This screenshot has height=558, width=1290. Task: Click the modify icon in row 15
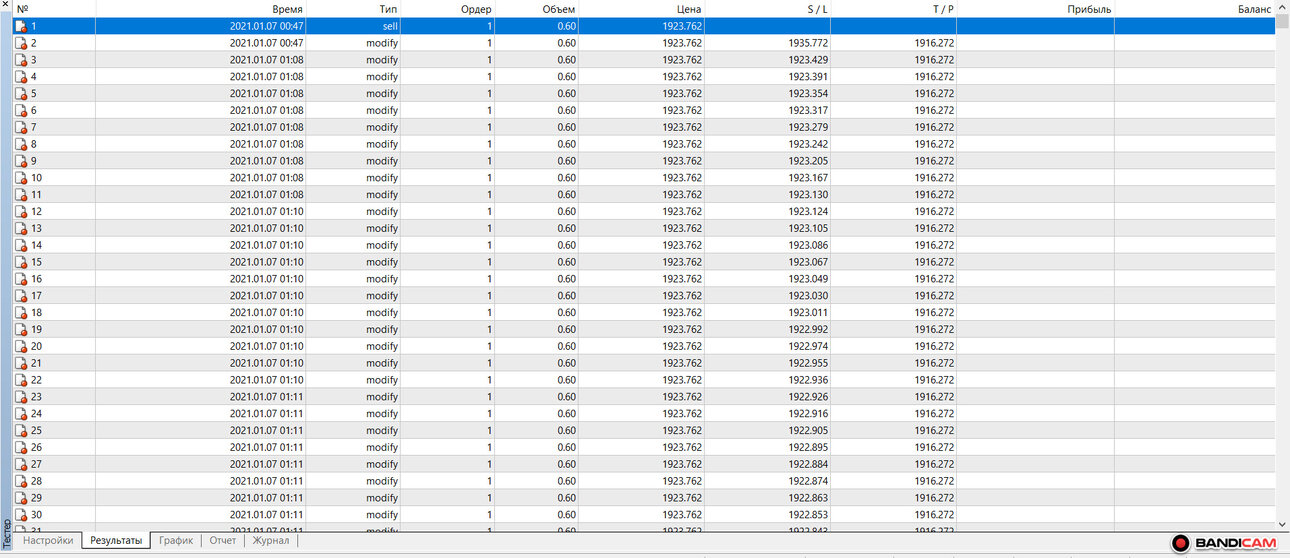coord(21,262)
